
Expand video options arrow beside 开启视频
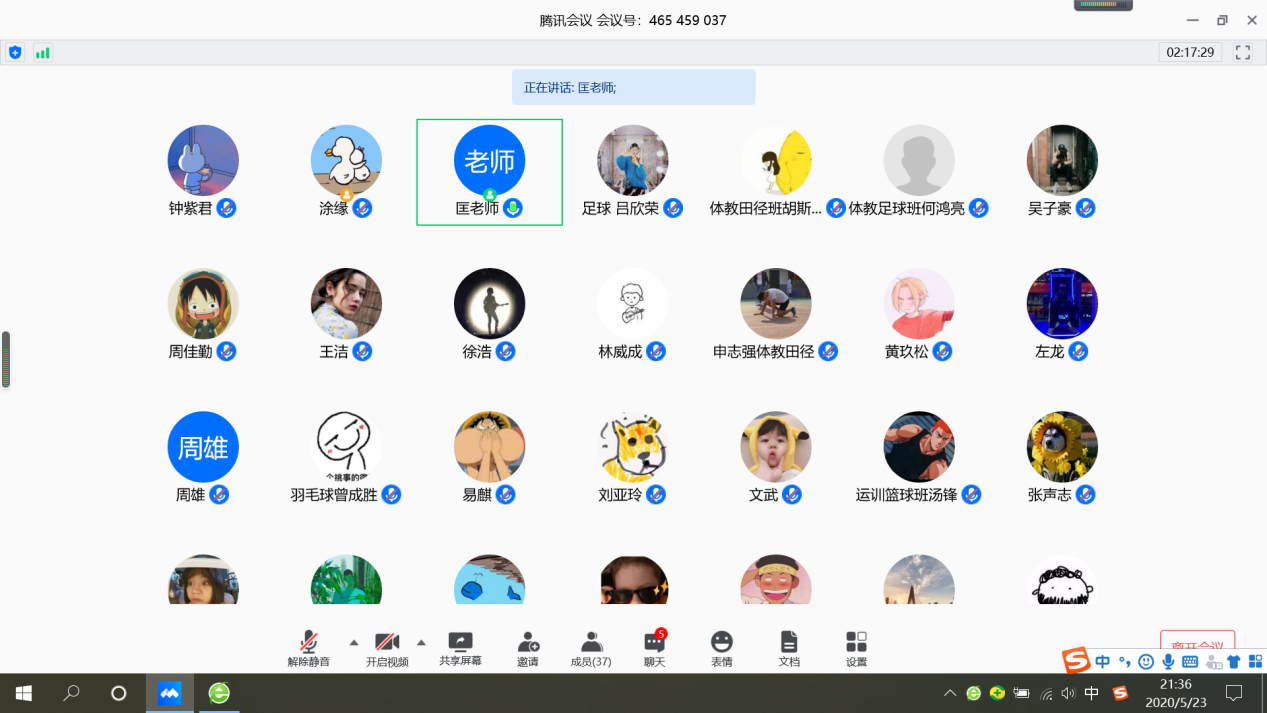point(421,642)
